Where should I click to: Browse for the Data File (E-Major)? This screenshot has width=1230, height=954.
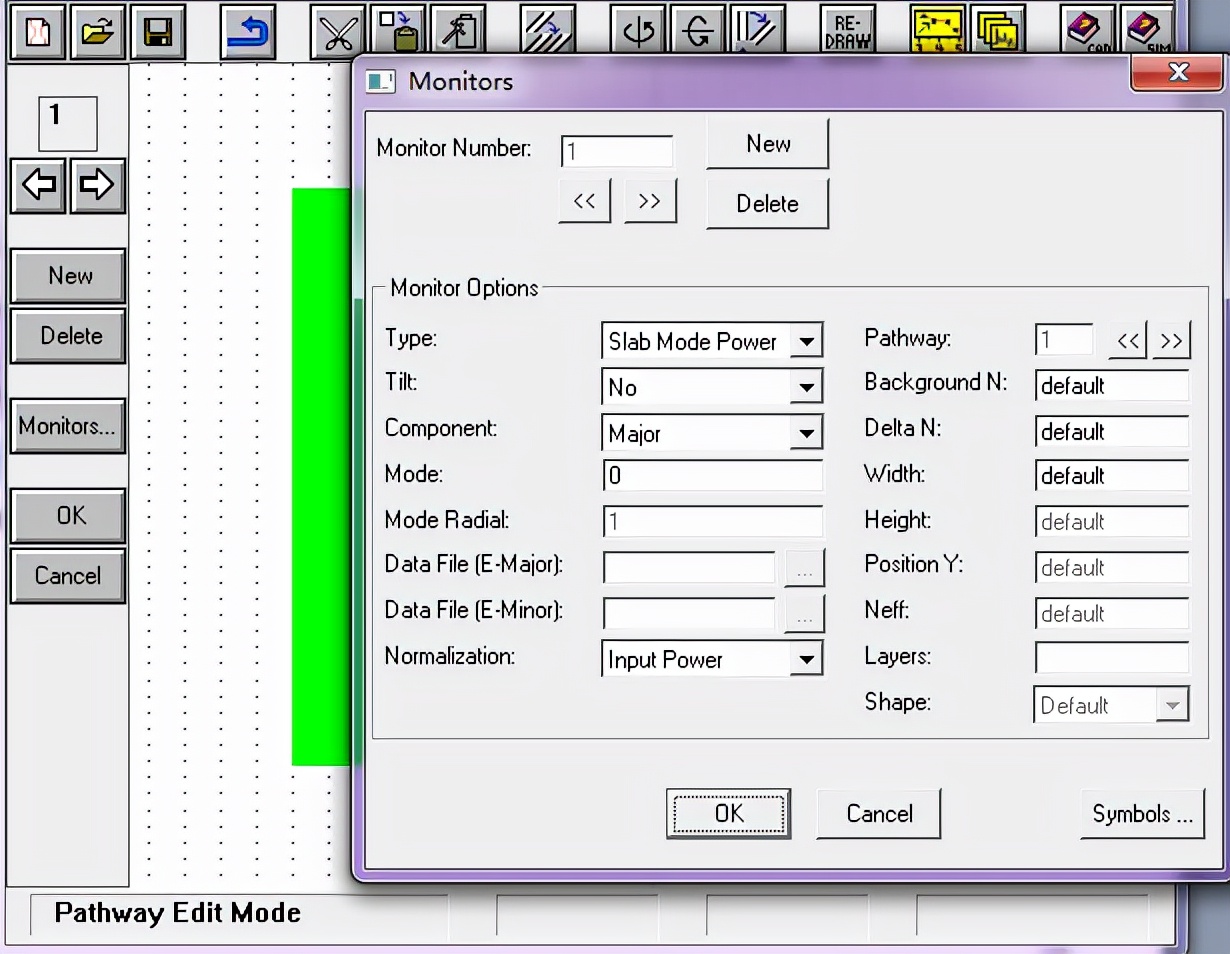point(805,568)
